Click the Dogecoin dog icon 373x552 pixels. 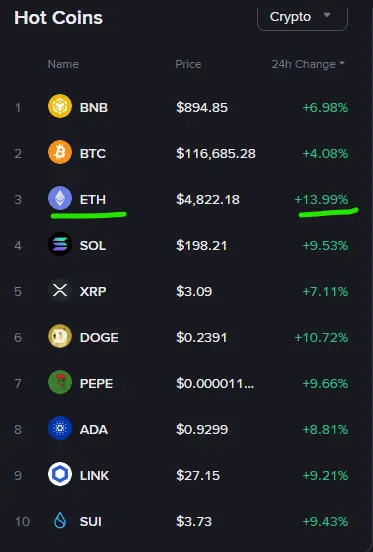click(60, 336)
